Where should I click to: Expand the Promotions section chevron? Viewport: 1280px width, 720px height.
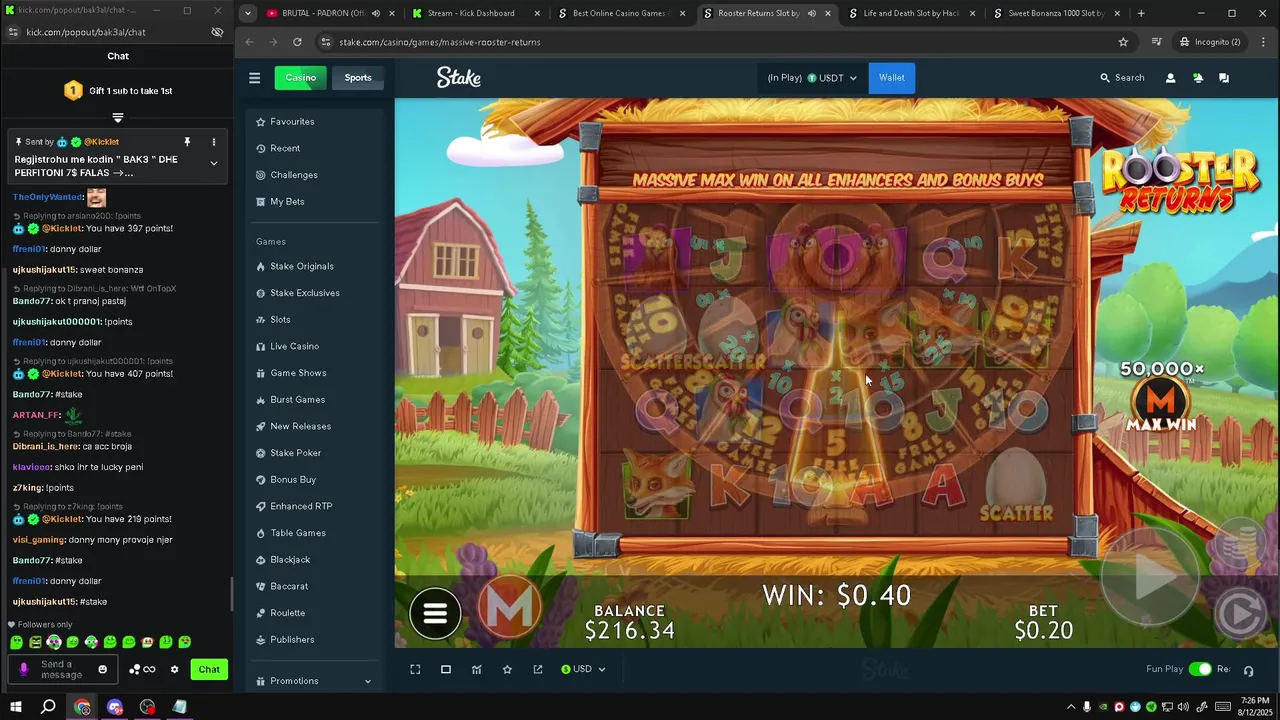point(367,681)
